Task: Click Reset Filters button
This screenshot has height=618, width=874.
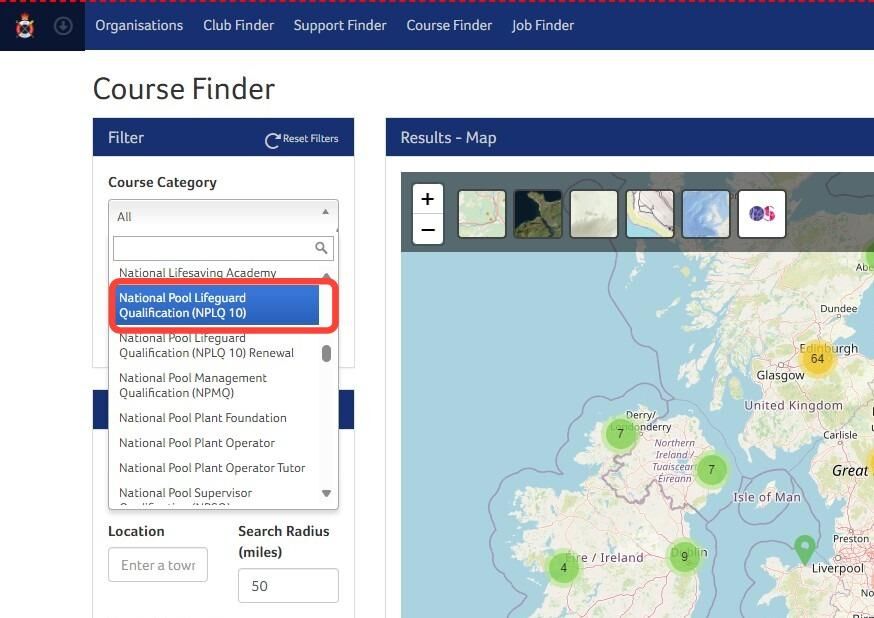Action: pyautogui.click(x=302, y=139)
